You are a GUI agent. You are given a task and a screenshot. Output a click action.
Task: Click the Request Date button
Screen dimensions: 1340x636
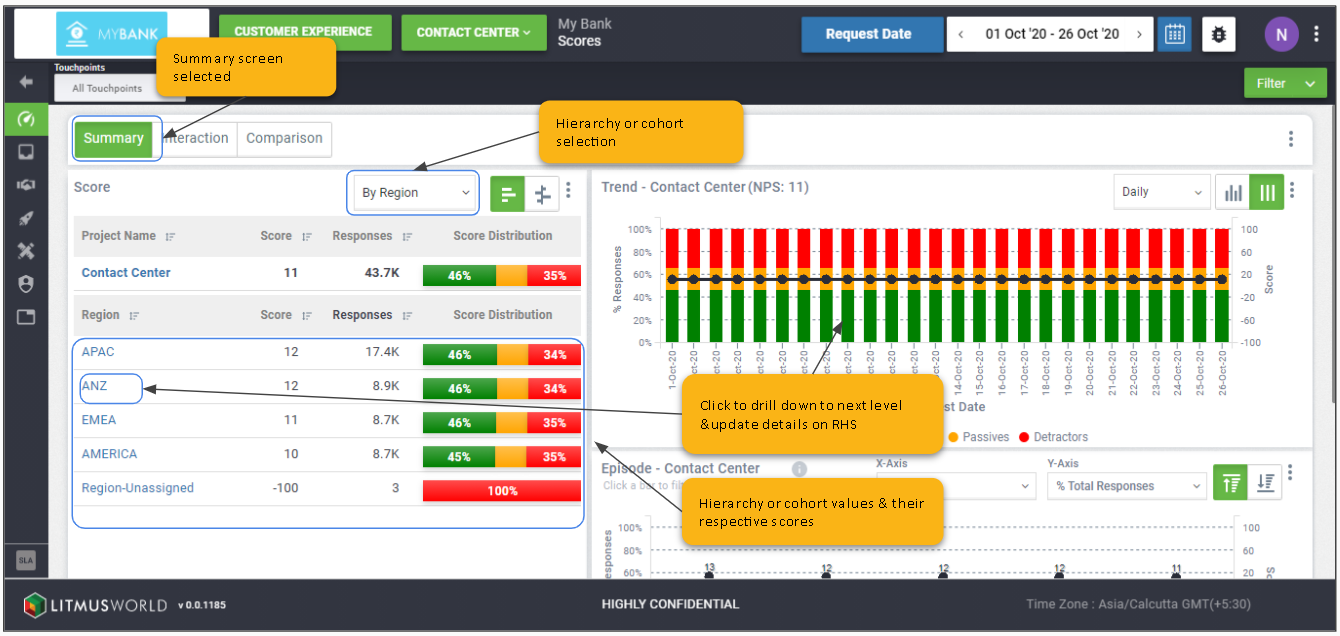tap(868, 34)
